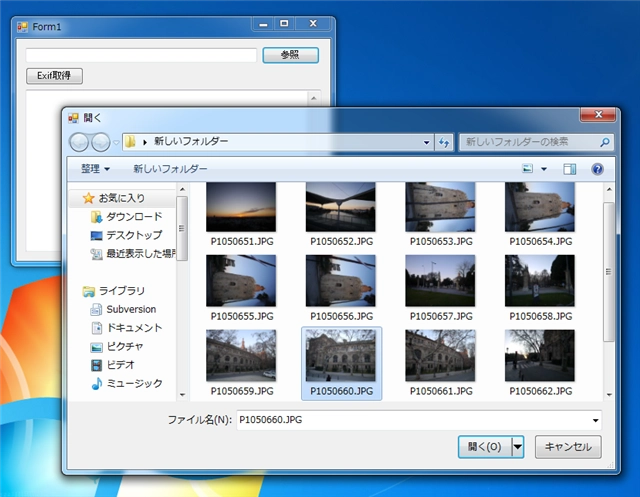Open the ビデオ library
Image resolution: width=640 pixels, height=497 pixels.
120,365
